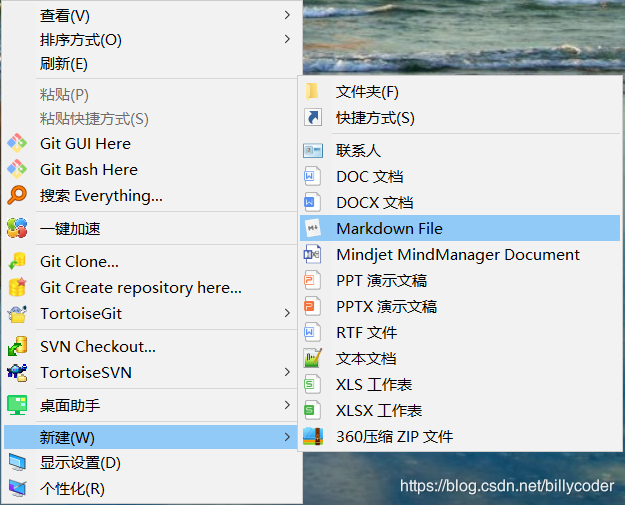This screenshot has width=625, height=505.
Task: Create a new 联系人
Action: pyautogui.click(x=460, y=151)
